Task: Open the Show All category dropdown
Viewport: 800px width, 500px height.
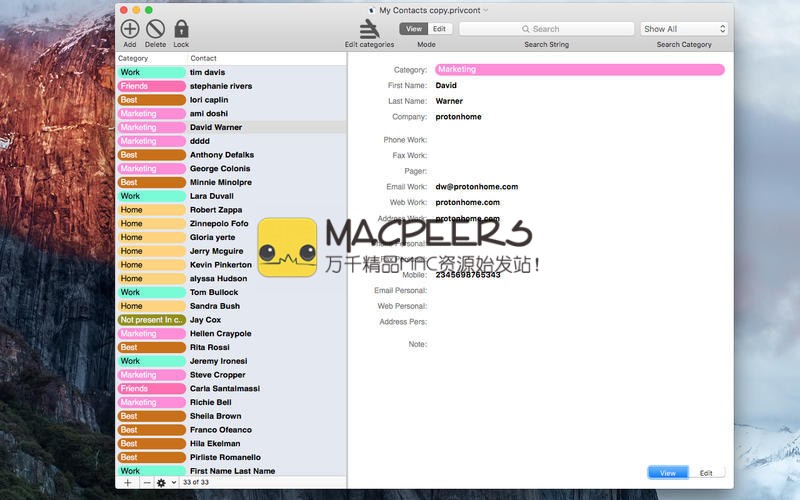Action: [x=684, y=29]
